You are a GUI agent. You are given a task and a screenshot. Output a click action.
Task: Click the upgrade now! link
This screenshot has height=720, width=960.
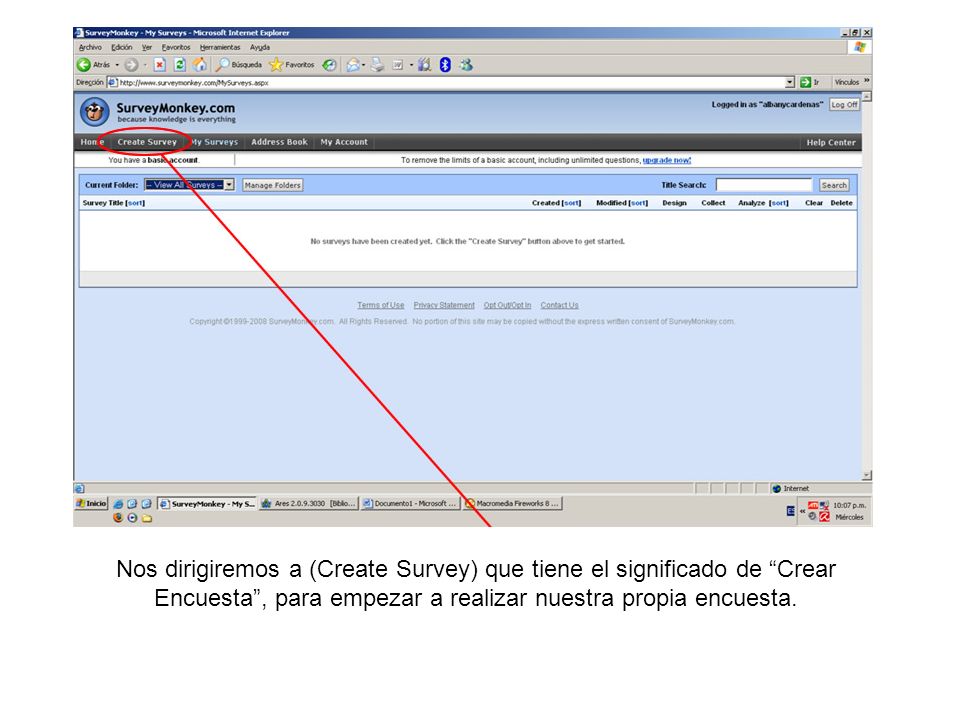(x=667, y=160)
